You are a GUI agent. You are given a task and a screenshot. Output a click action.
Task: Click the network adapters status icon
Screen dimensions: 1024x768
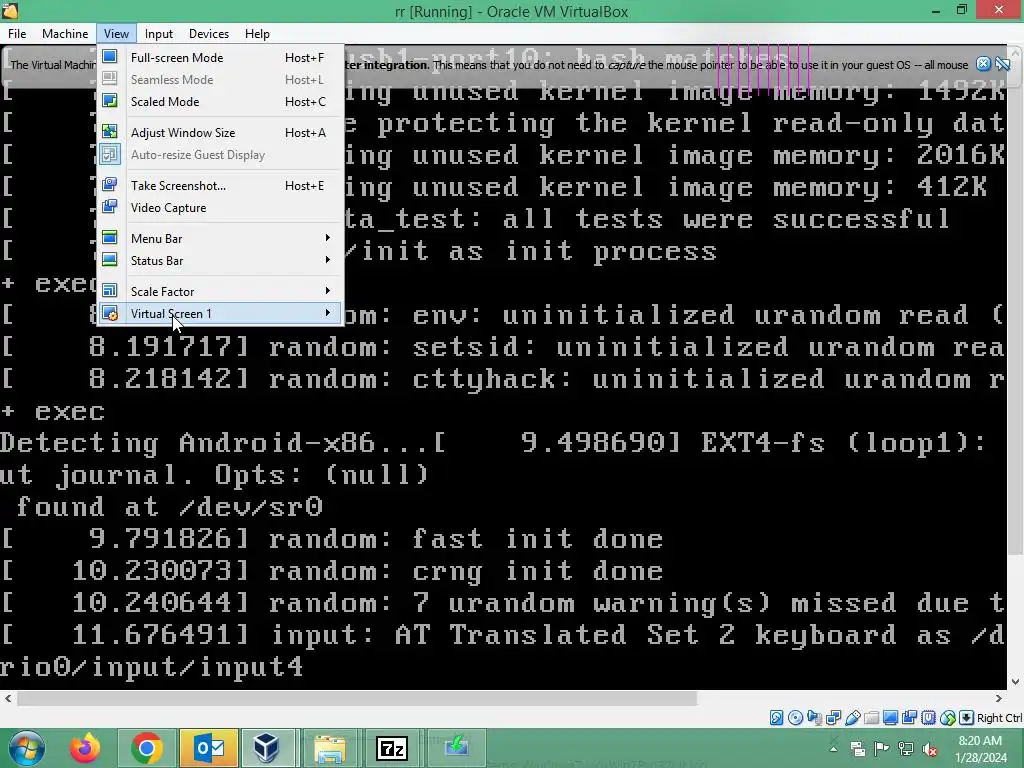pyautogui.click(x=833, y=718)
